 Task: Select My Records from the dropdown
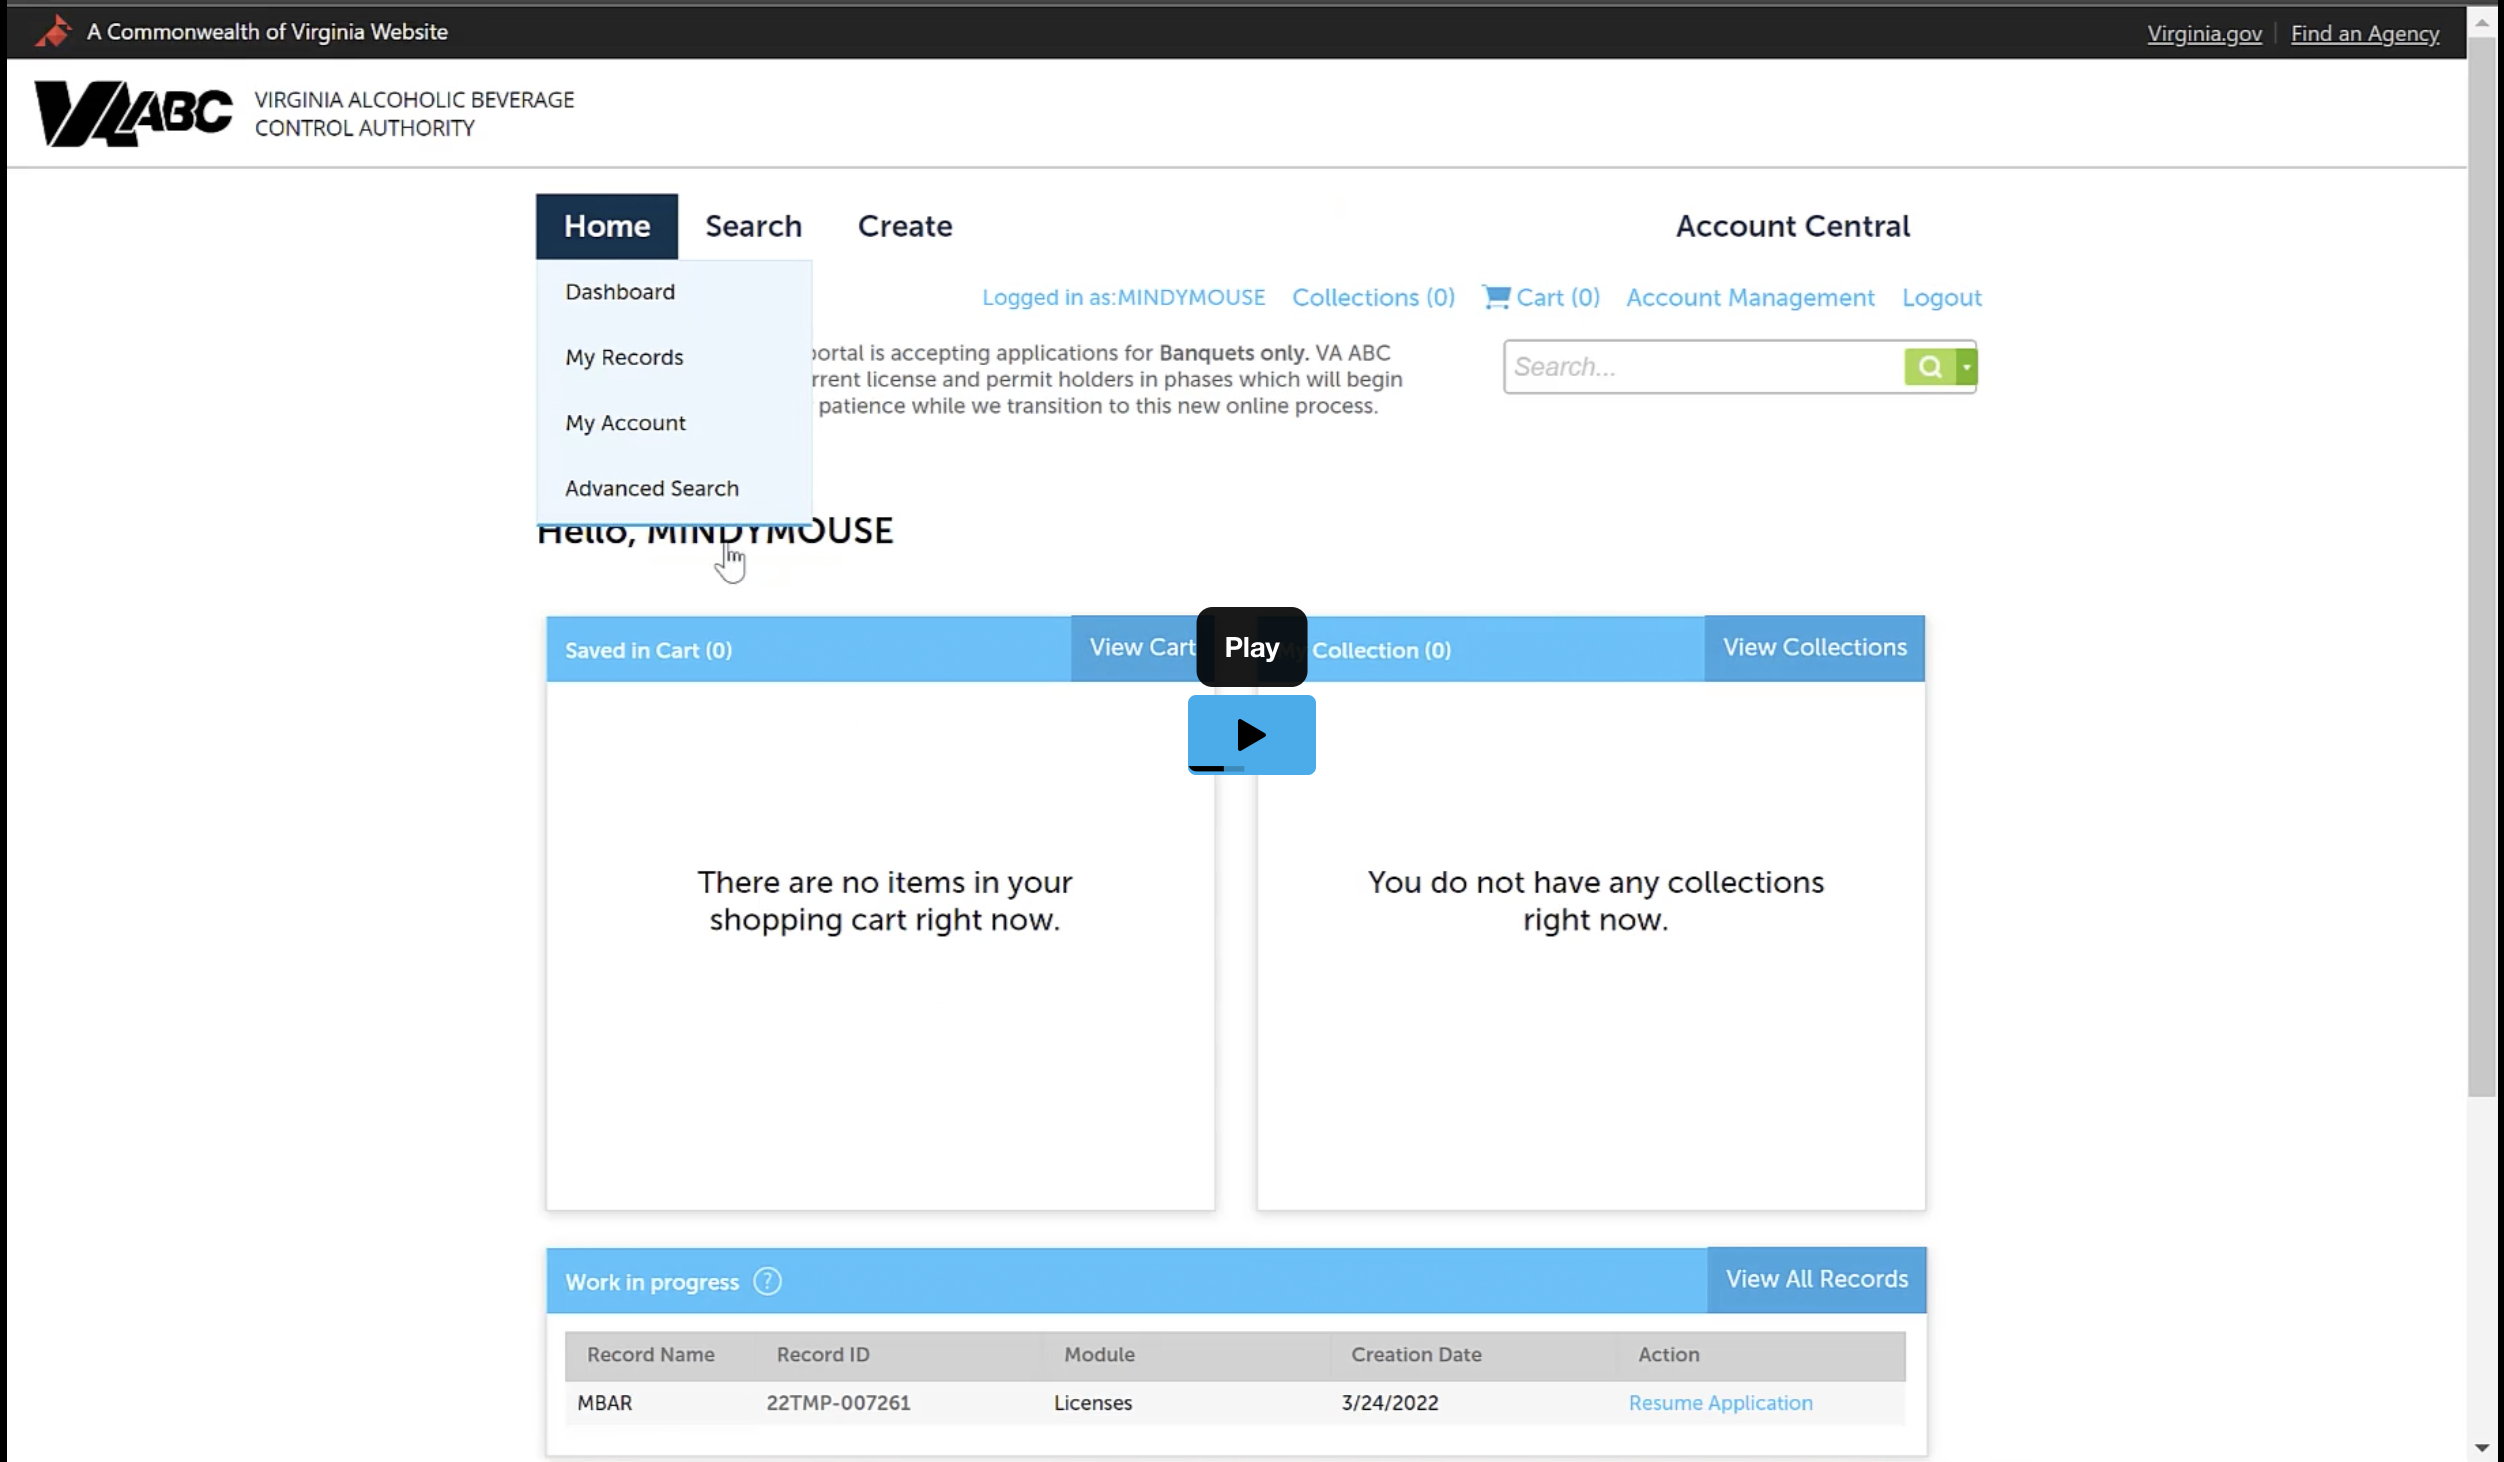coord(624,357)
